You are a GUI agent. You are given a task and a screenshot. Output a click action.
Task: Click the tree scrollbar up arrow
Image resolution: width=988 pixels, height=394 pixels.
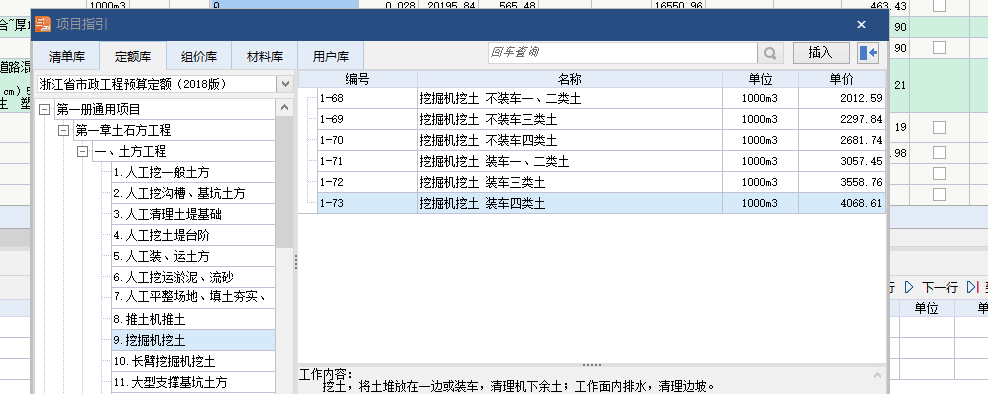pyautogui.click(x=285, y=108)
